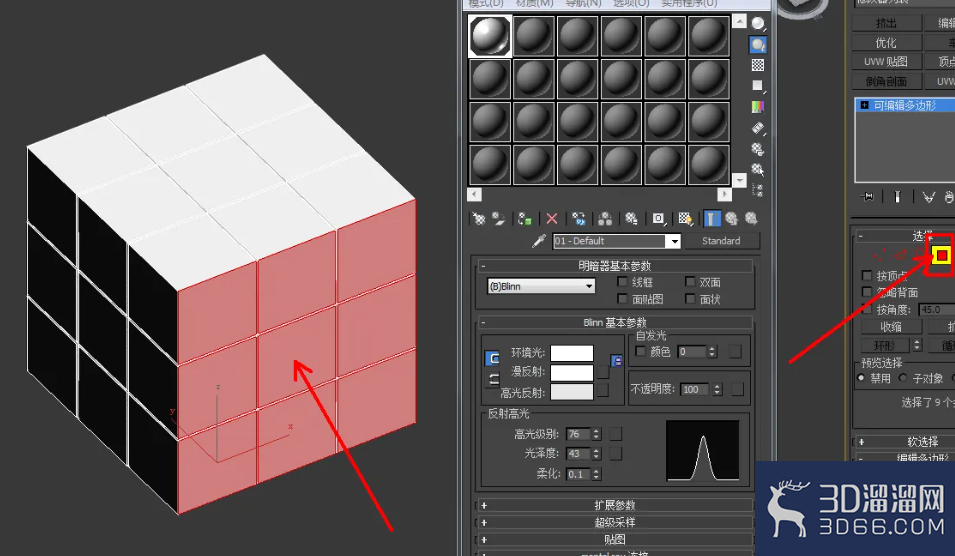Open the 材质(M) menu
The image size is (955, 556).
534,3
